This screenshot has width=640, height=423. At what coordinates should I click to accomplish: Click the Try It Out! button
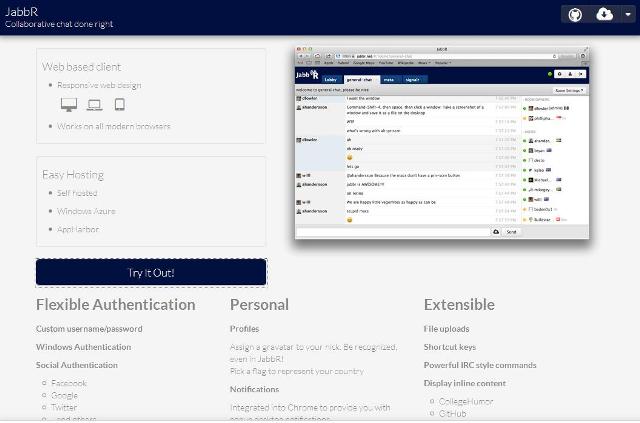(x=151, y=272)
